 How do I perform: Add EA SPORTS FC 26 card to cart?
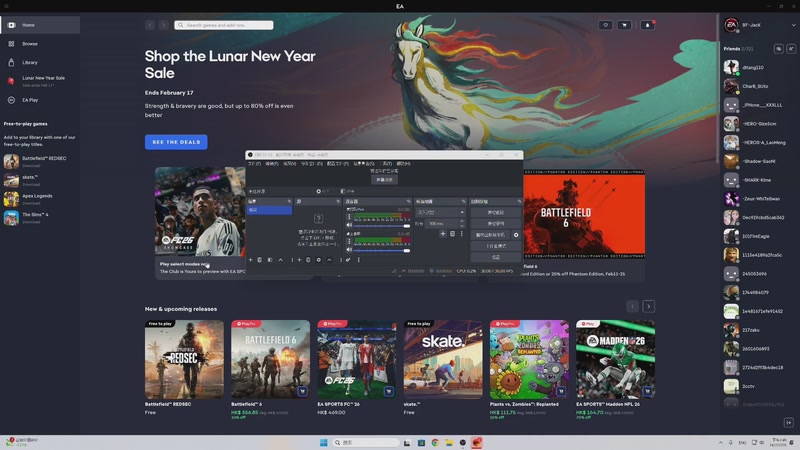388,391
